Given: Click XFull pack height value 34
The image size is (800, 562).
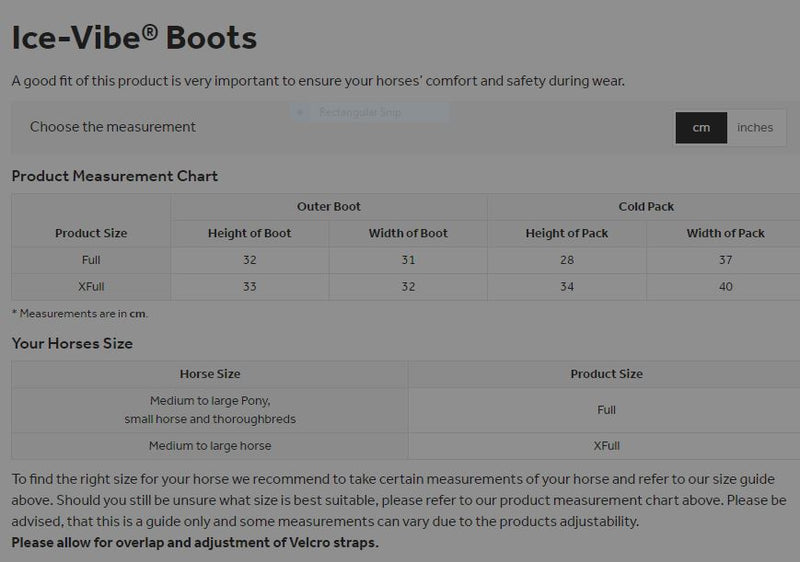Looking at the screenshot, I should (x=567, y=287).
